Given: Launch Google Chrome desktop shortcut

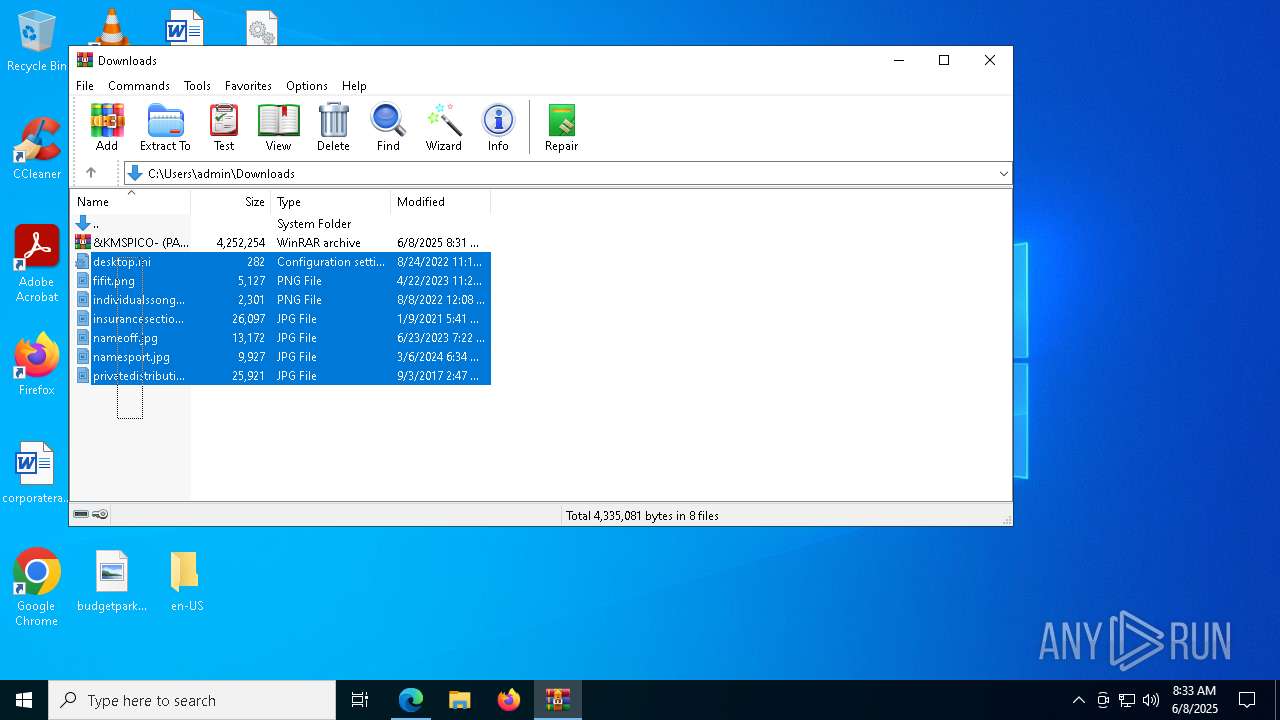Looking at the screenshot, I should tap(37, 587).
